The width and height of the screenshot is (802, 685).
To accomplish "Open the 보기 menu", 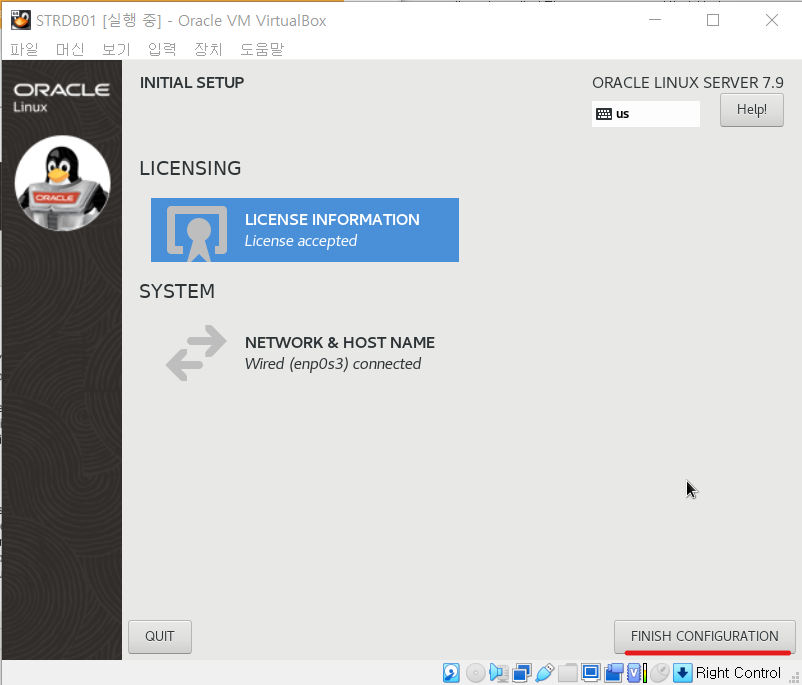I will [116, 49].
